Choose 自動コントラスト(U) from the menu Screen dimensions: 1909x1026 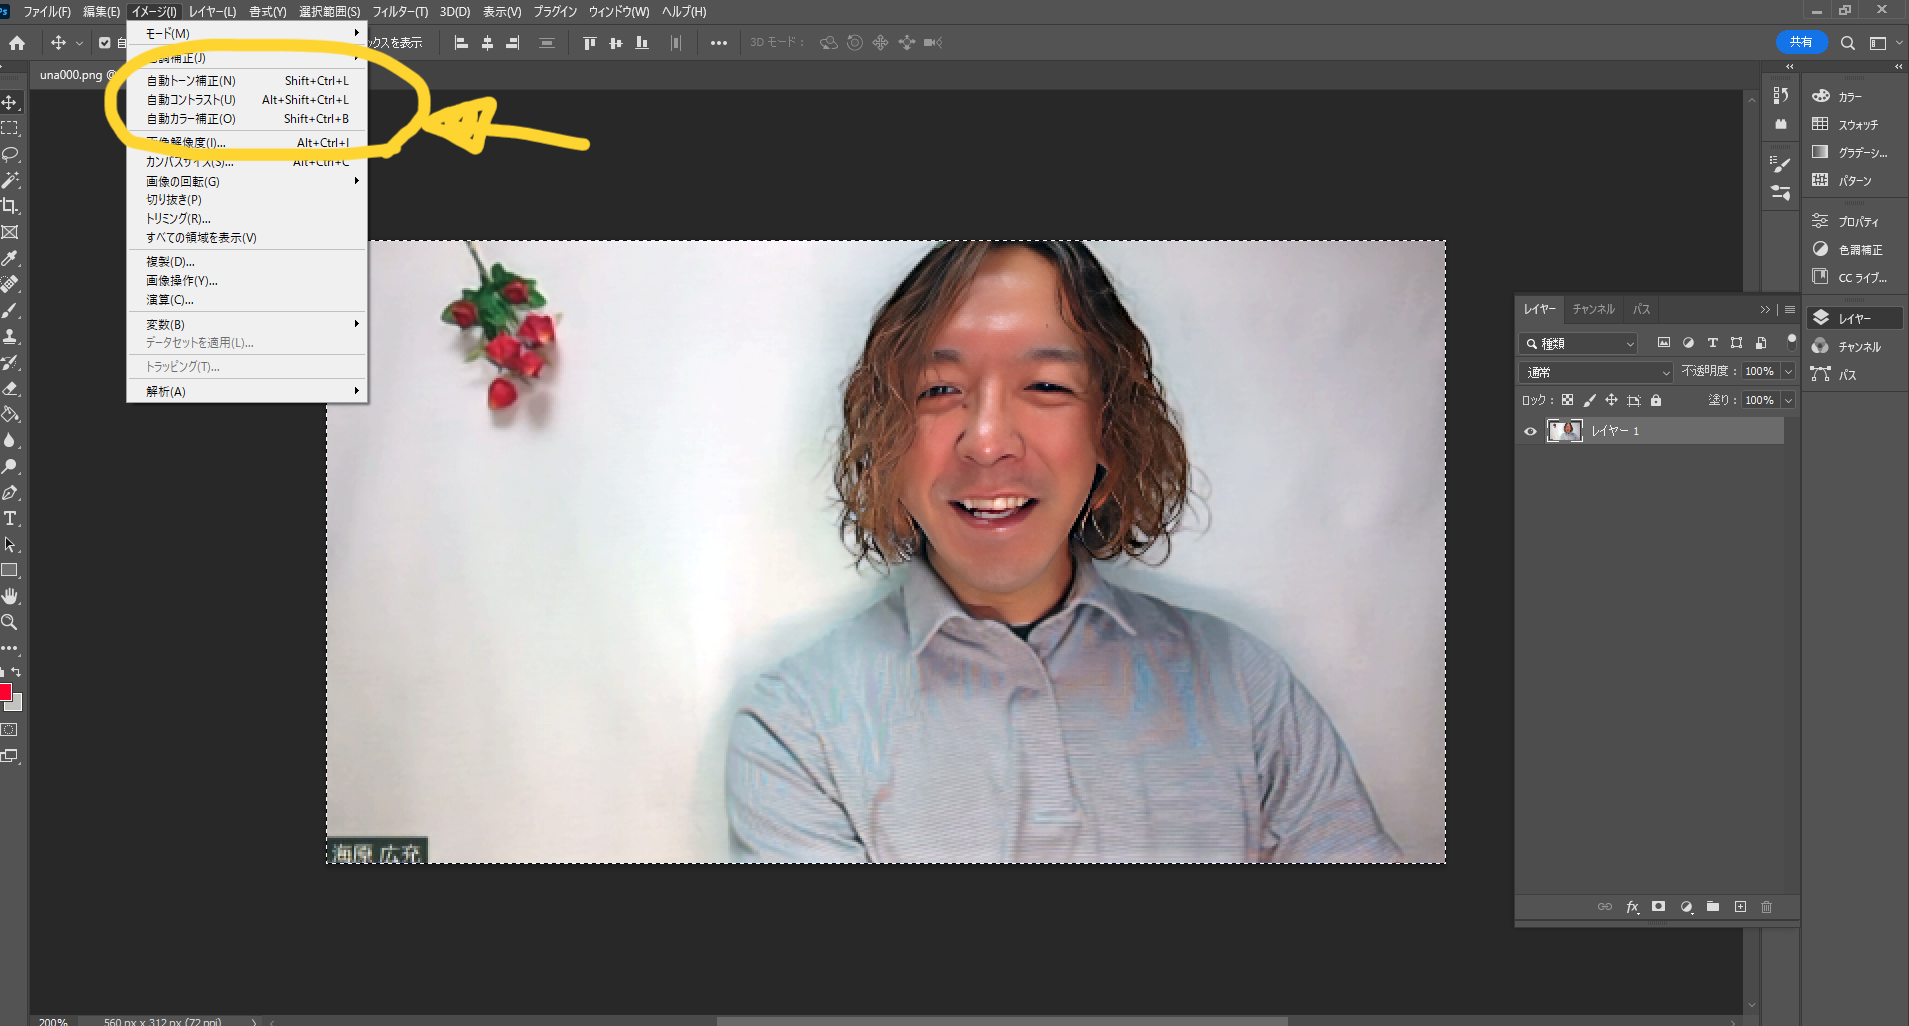[247, 100]
